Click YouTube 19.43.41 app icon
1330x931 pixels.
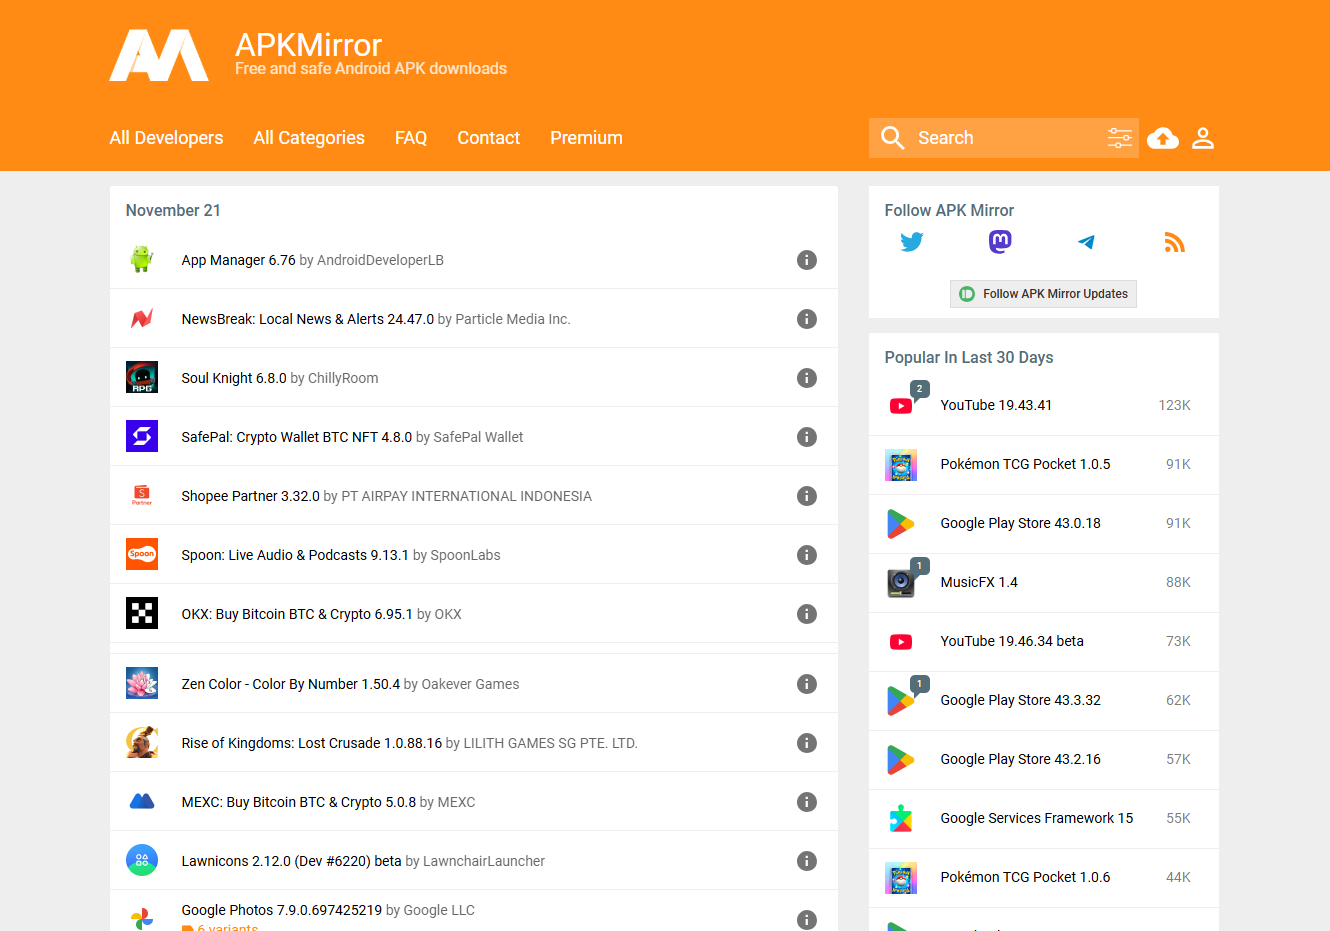tap(901, 406)
